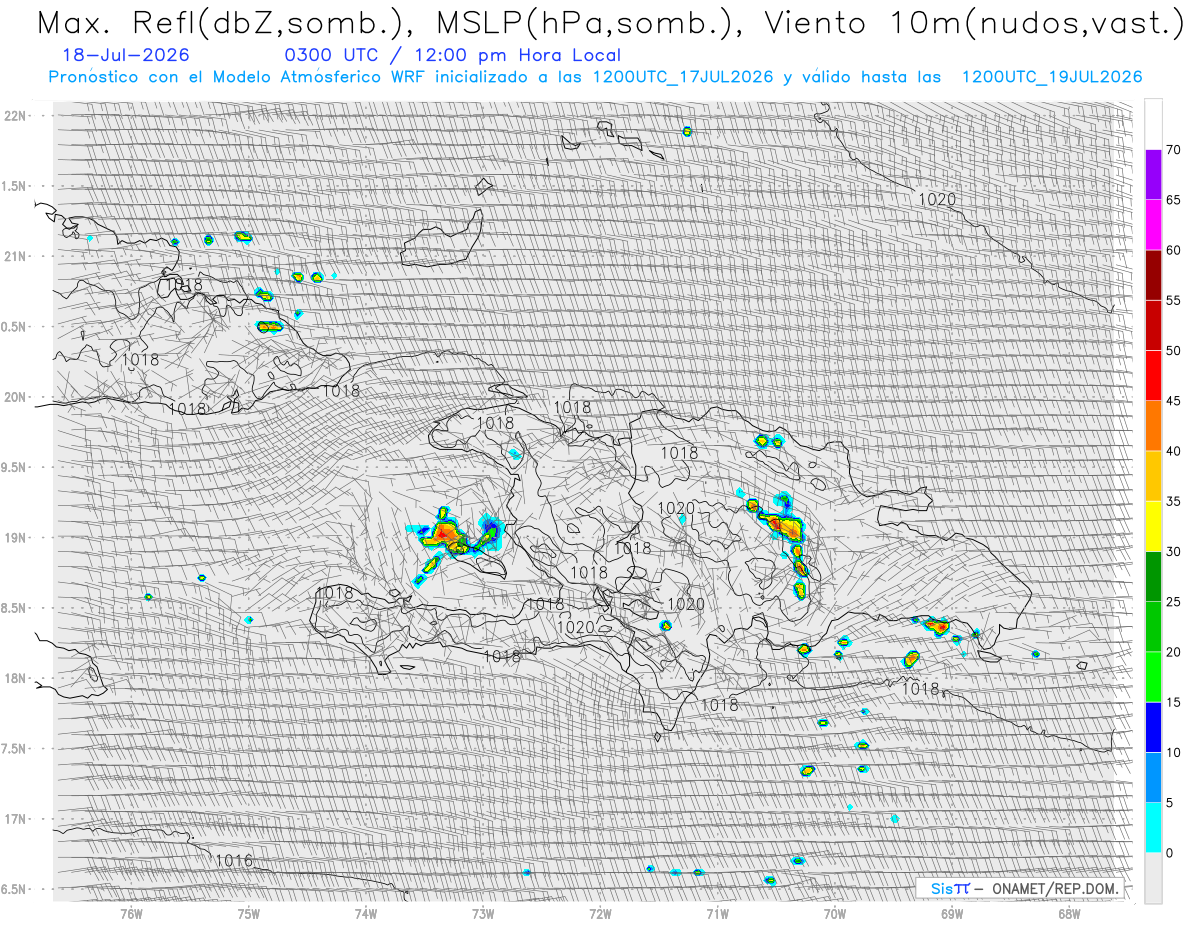This screenshot has width=1200, height=927.
Task: Click the '70W' longitude label
Action: point(835,914)
